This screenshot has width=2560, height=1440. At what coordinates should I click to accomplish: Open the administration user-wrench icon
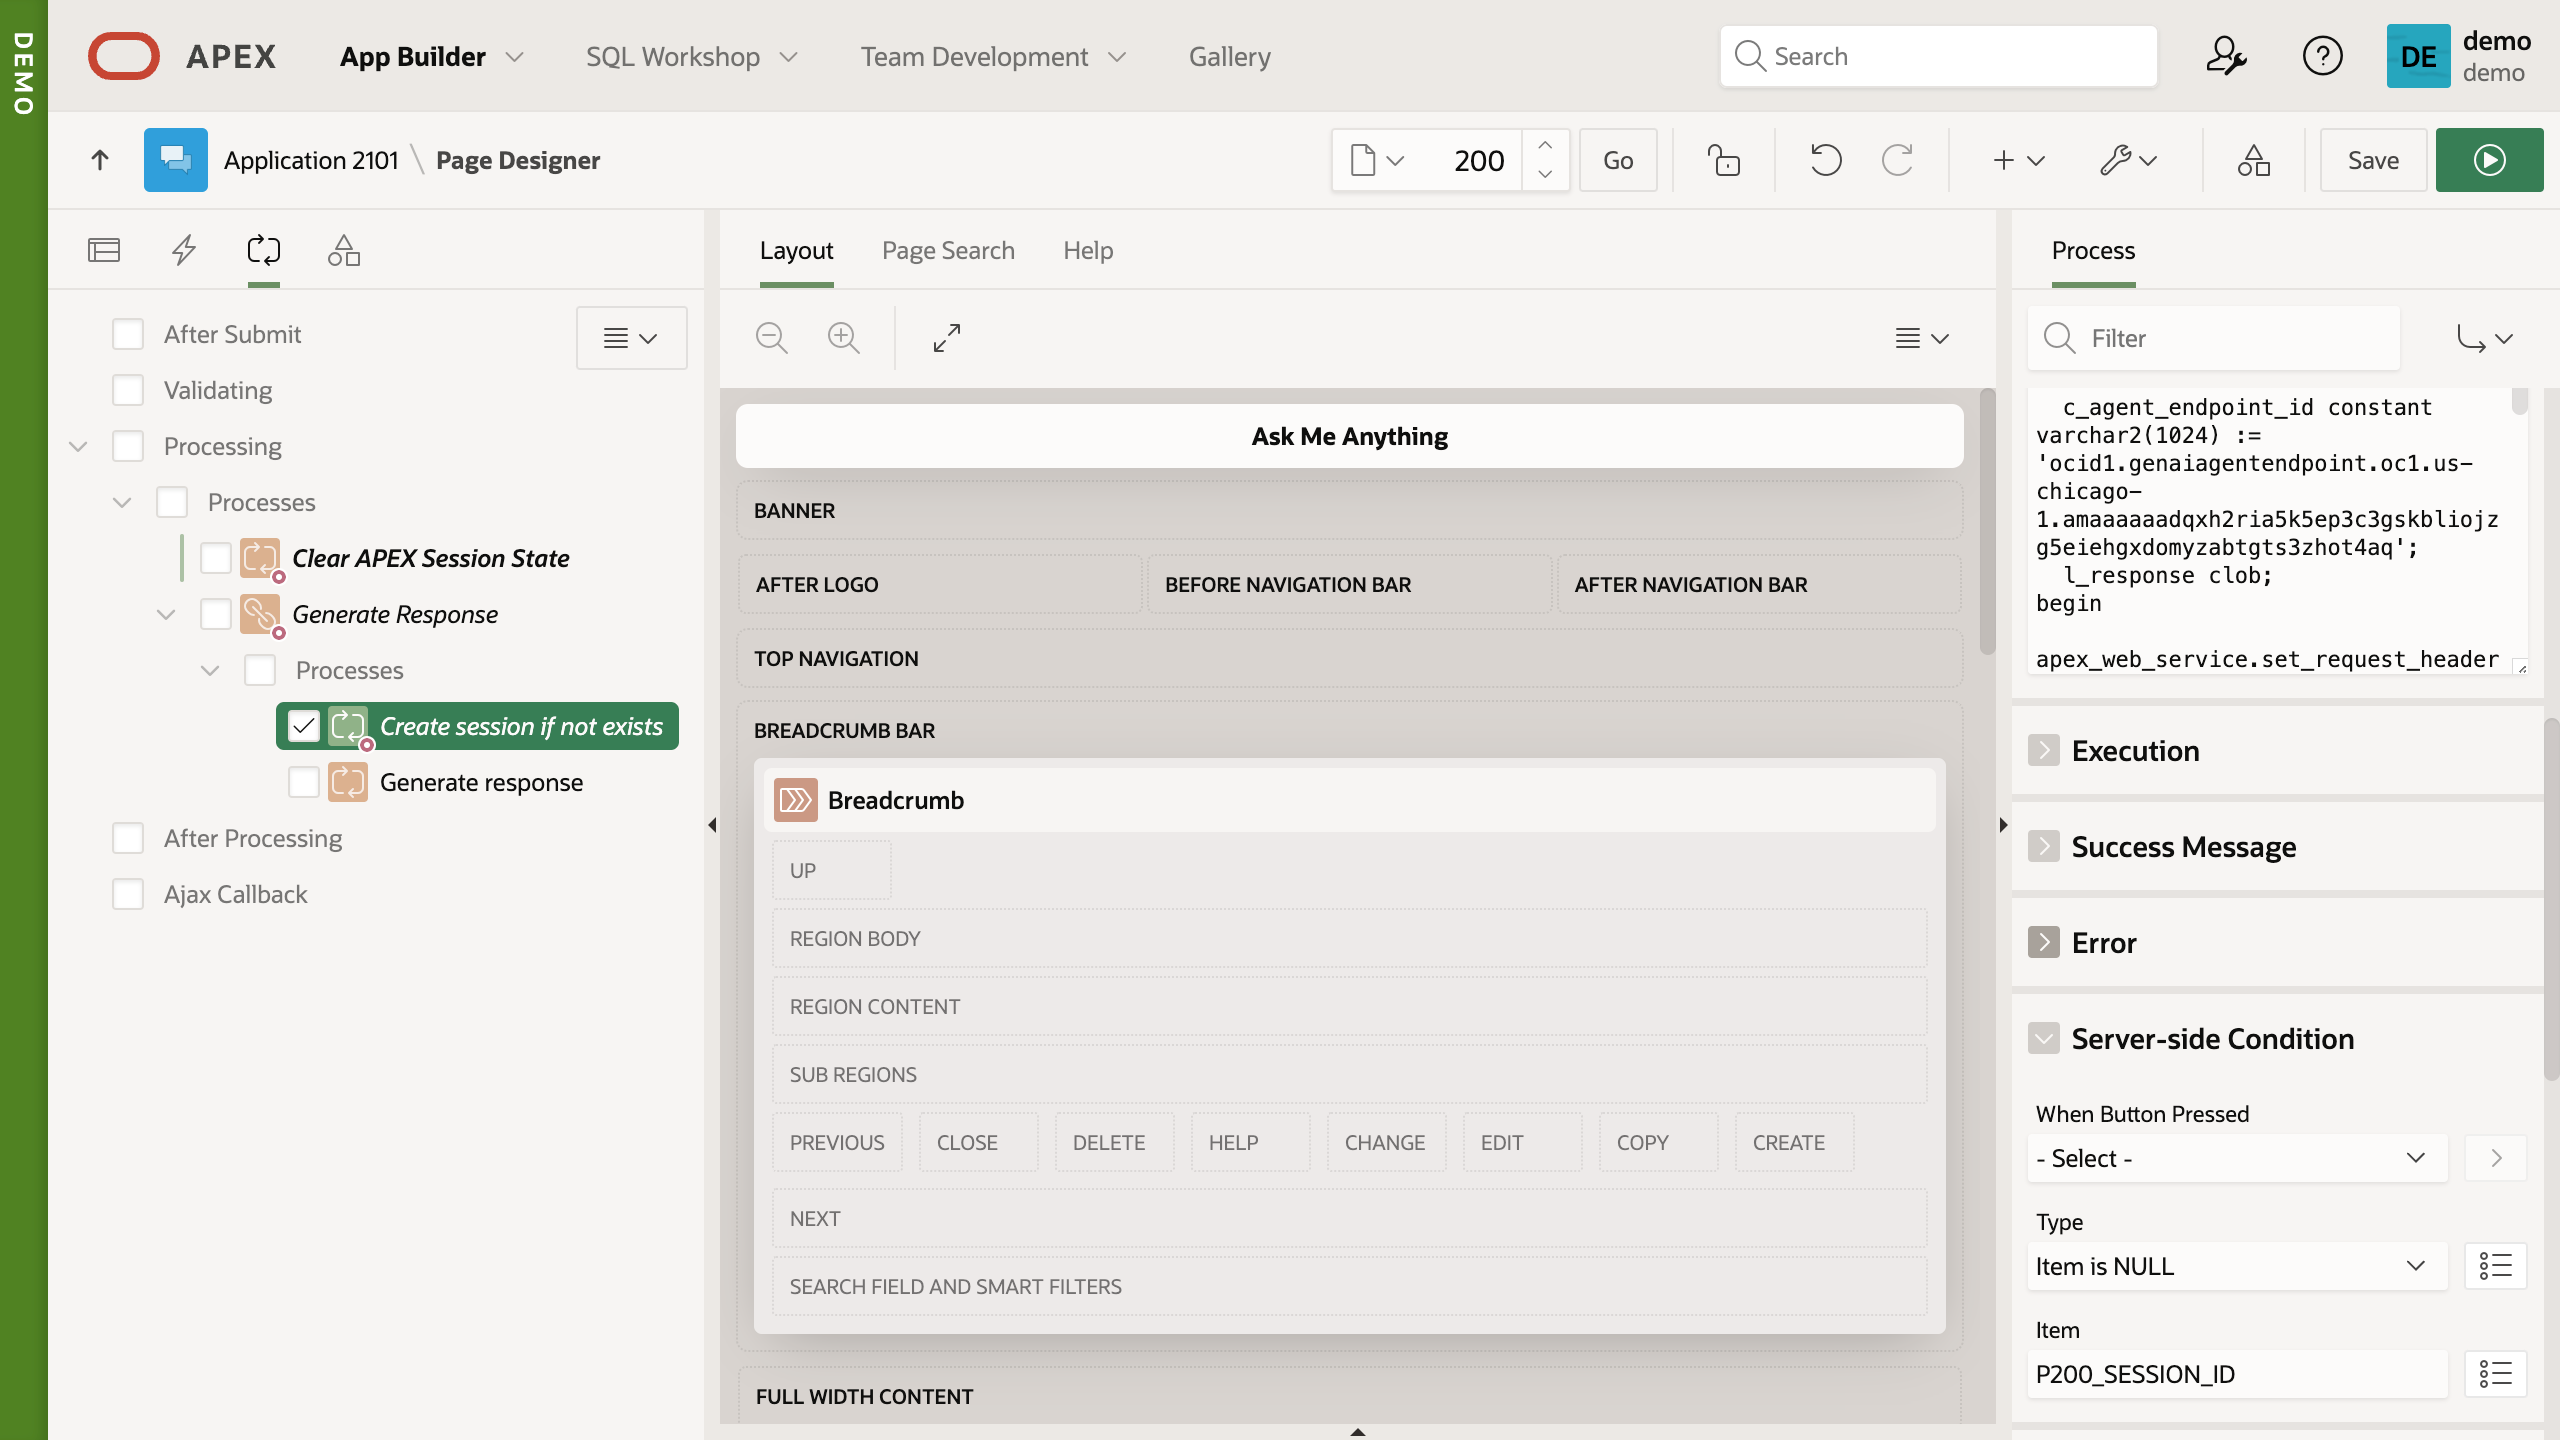click(x=2226, y=56)
